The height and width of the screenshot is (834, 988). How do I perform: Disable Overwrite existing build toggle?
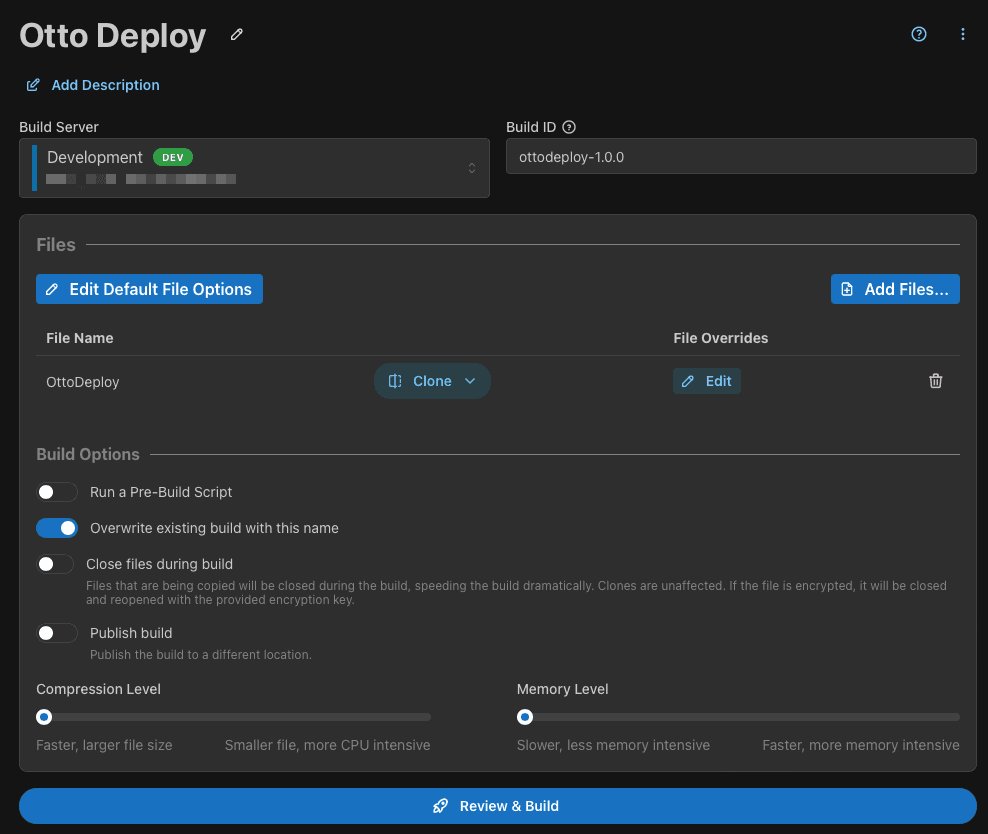(57, 528)
